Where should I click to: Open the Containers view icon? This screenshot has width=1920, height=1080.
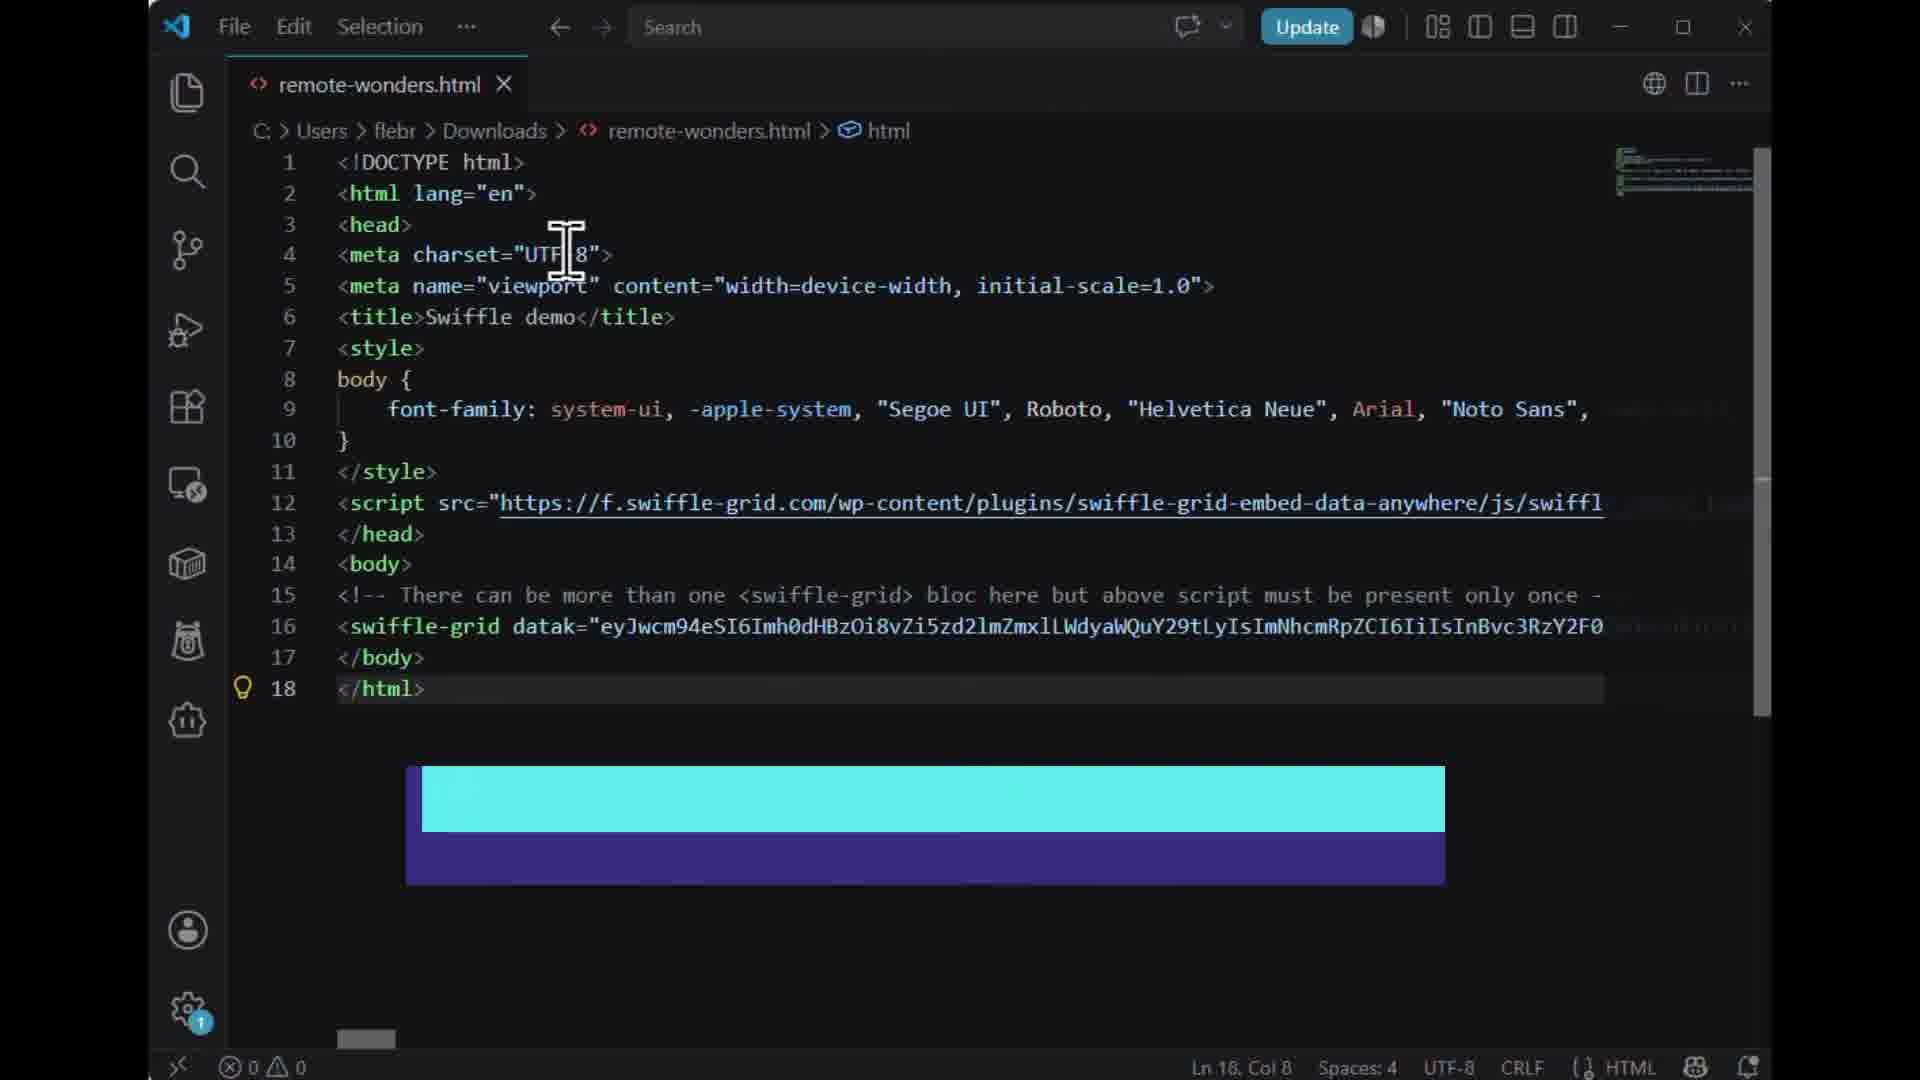[x=187, y=564]
